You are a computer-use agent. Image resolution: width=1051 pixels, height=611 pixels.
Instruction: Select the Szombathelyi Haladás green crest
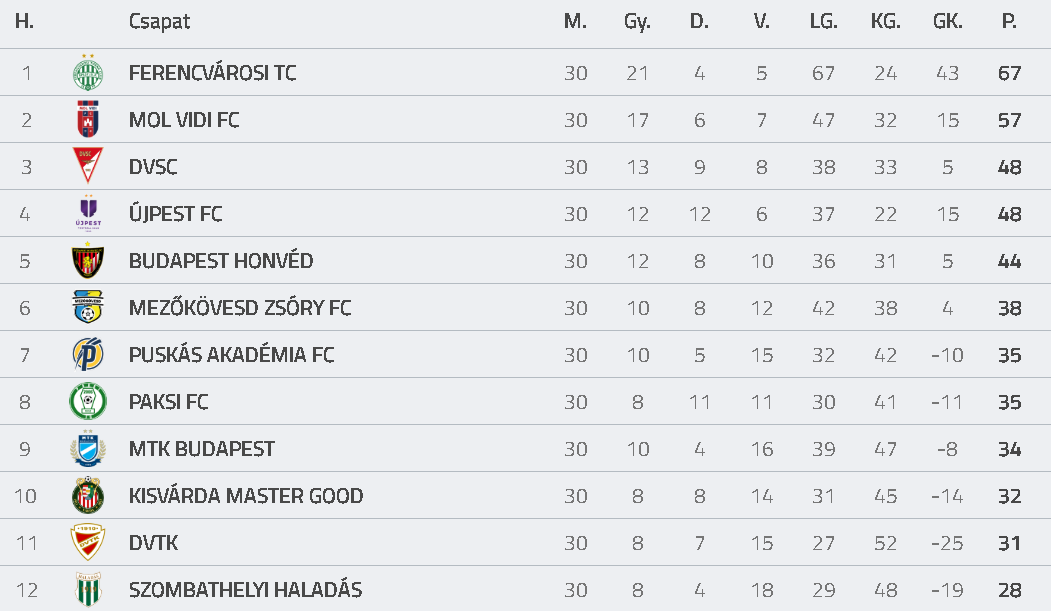(88, 590)
